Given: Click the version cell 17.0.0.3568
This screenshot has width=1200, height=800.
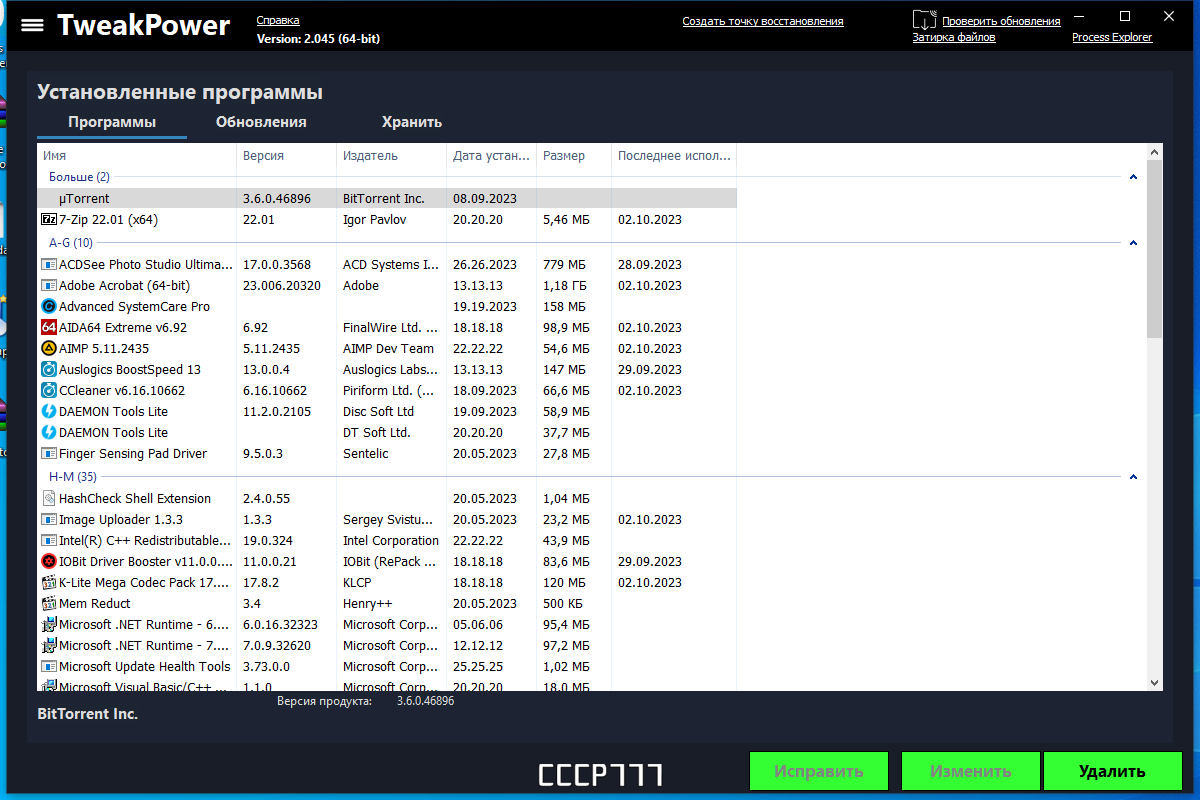Looking at the screenshot, I should [277, 265].
